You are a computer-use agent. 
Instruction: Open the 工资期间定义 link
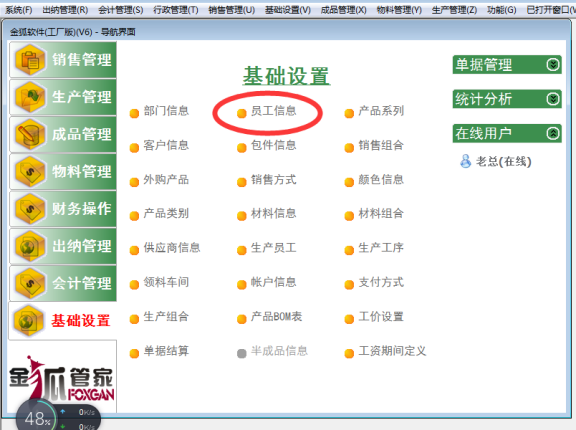coord(392,351)
